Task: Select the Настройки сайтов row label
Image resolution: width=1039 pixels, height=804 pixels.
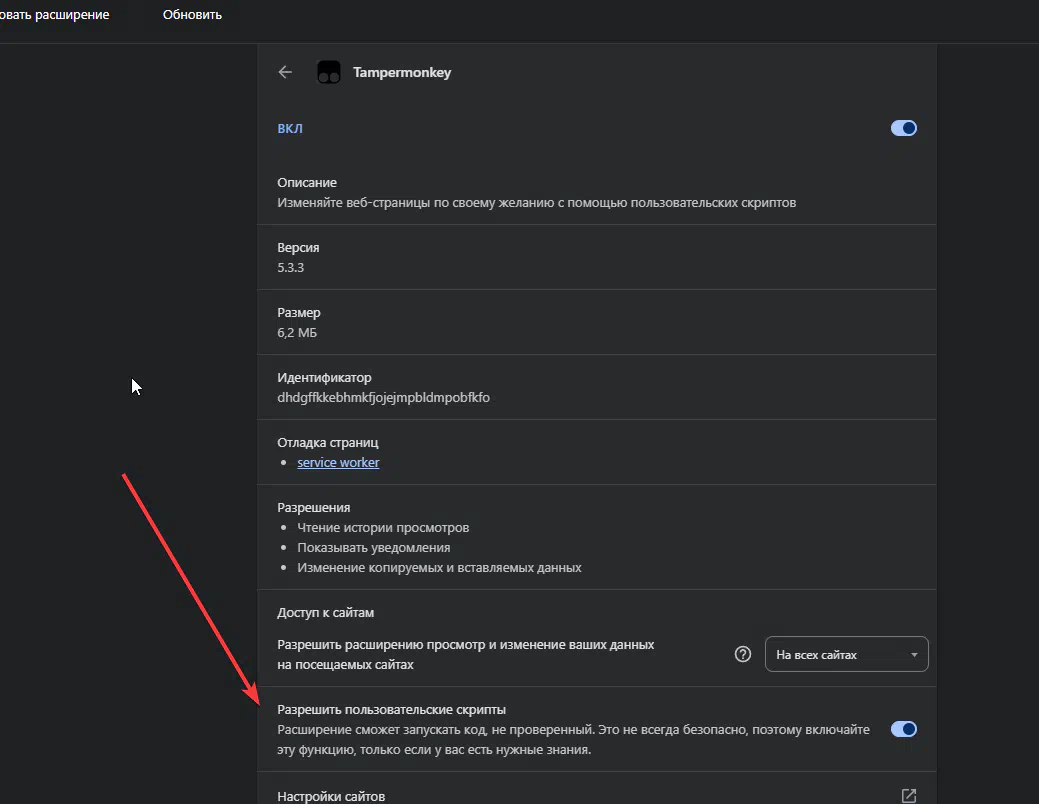Action: point(331,796)
